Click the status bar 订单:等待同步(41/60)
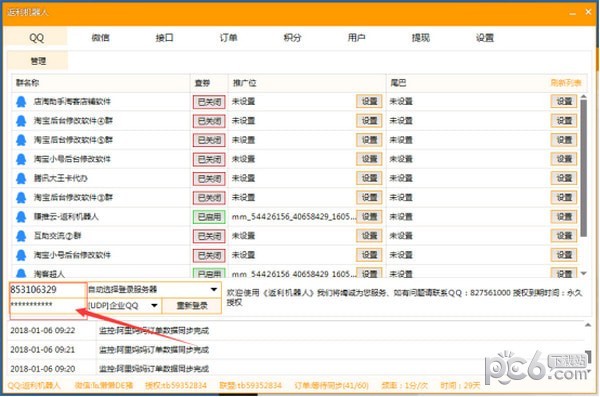This screenshot has width=600, height=397. 331,385
